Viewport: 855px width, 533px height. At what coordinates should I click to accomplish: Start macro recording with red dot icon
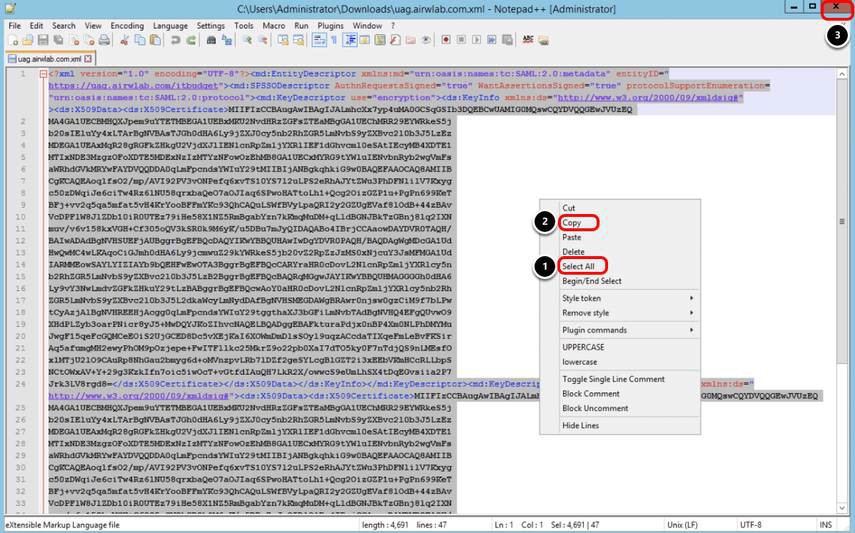pos(445,40)
